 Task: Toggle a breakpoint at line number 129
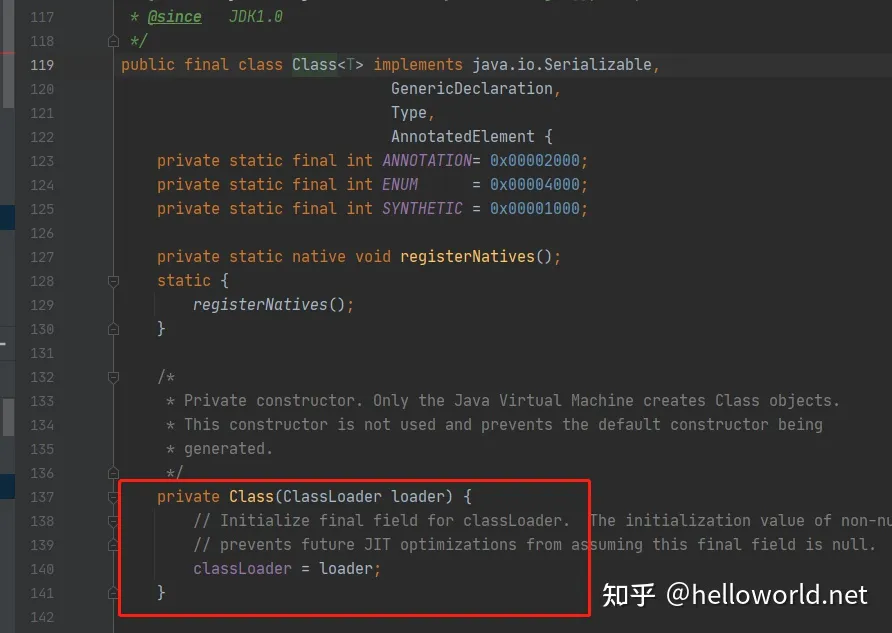[x=42, y=305]
